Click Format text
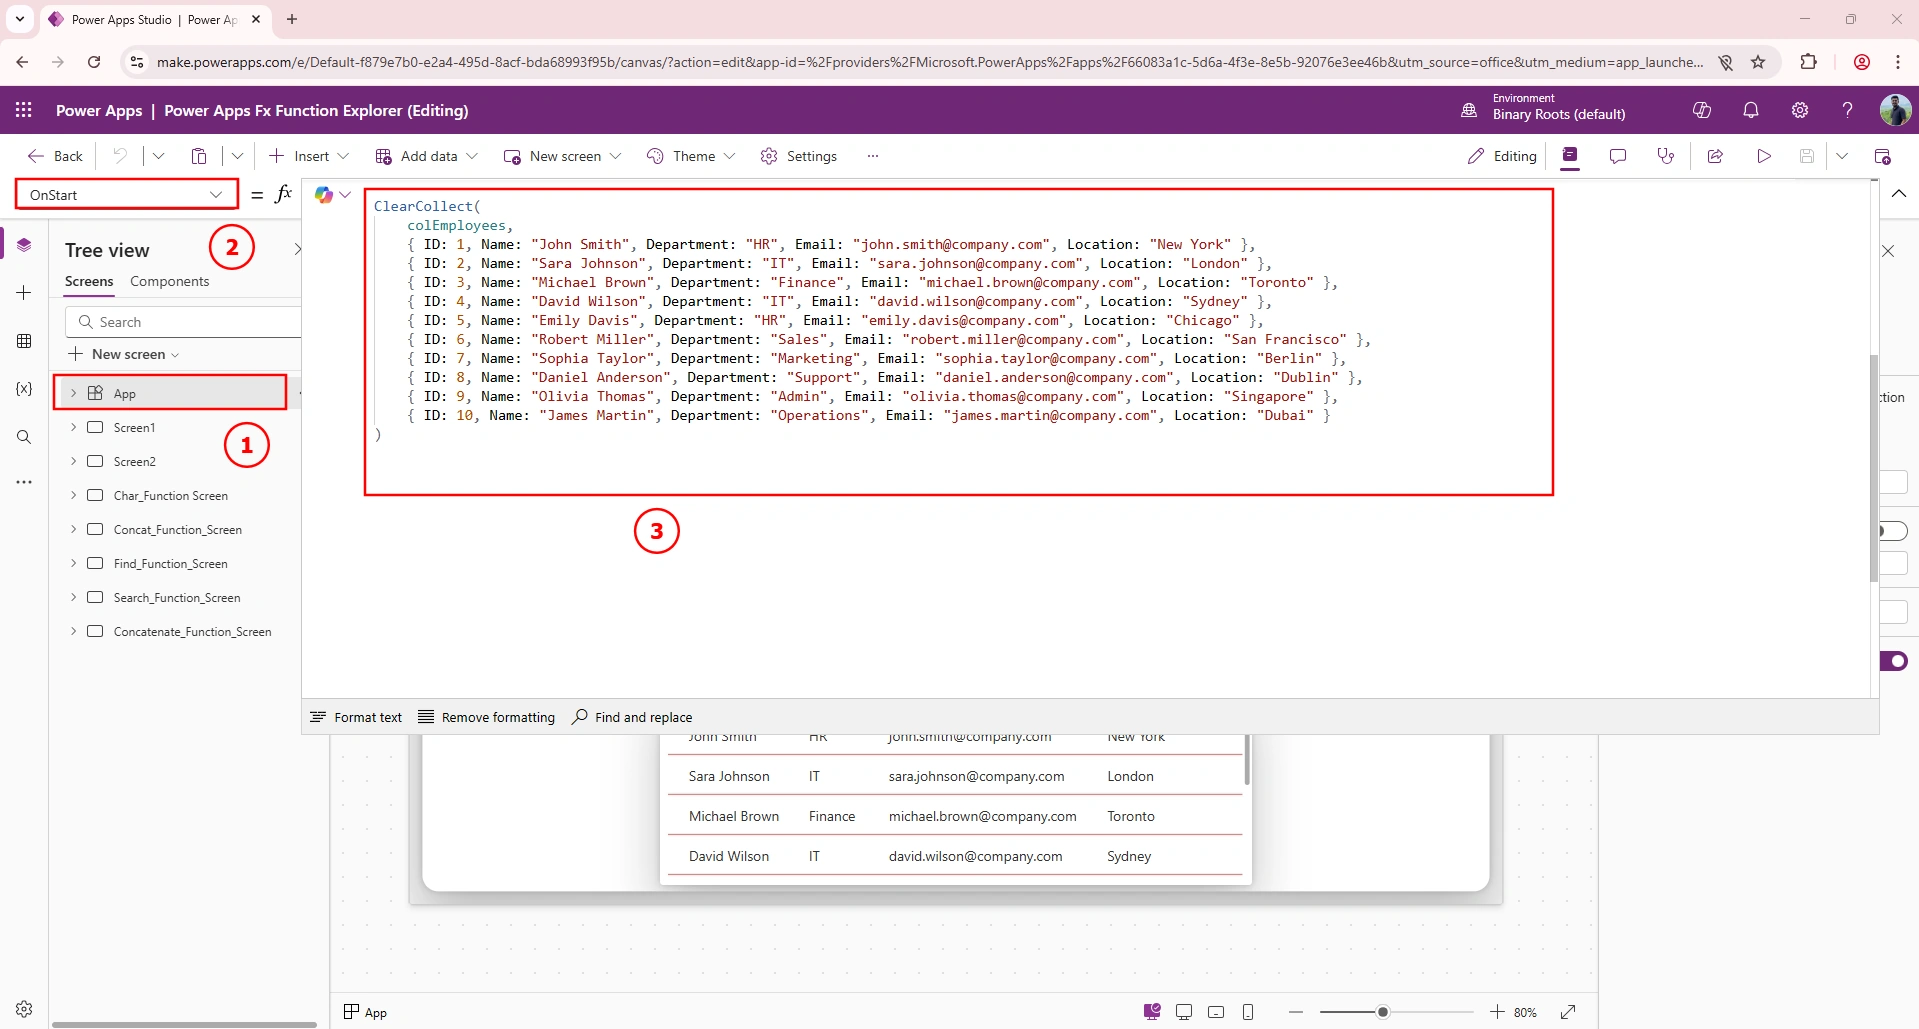 tap(357, 717)
